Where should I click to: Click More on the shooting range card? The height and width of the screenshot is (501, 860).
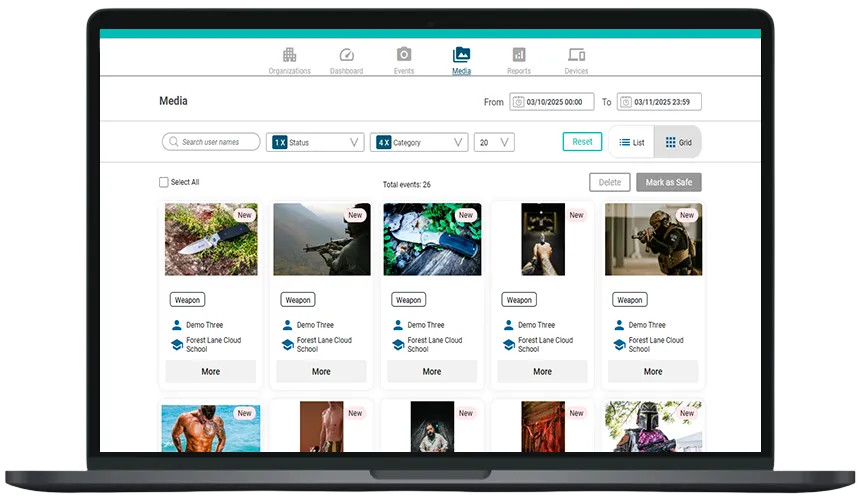point(542,371)
